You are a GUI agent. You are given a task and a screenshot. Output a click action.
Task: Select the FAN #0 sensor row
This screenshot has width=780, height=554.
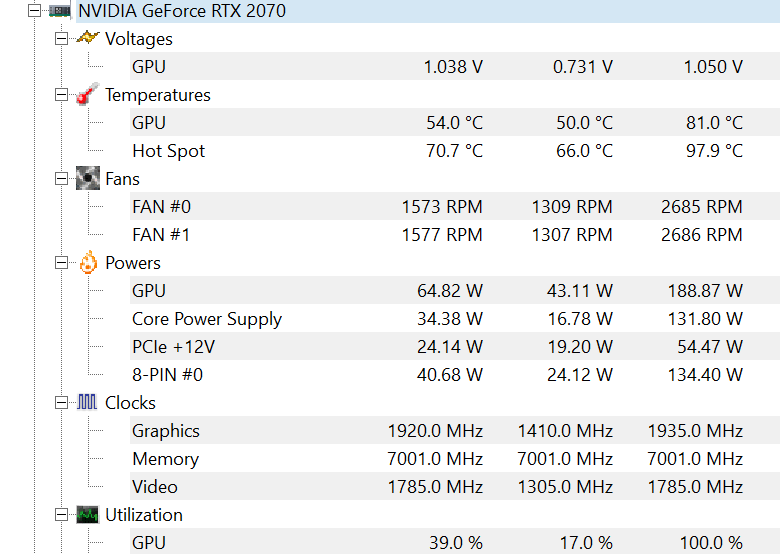[x=455, y=206]
